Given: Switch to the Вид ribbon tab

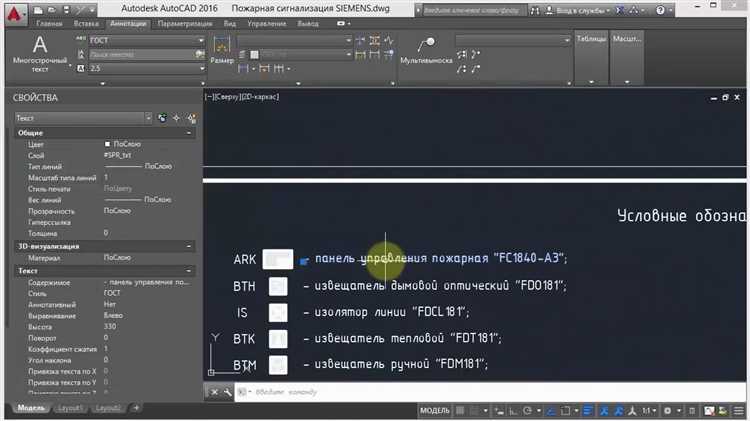Looking at the screenshot, I should [230, 23].
